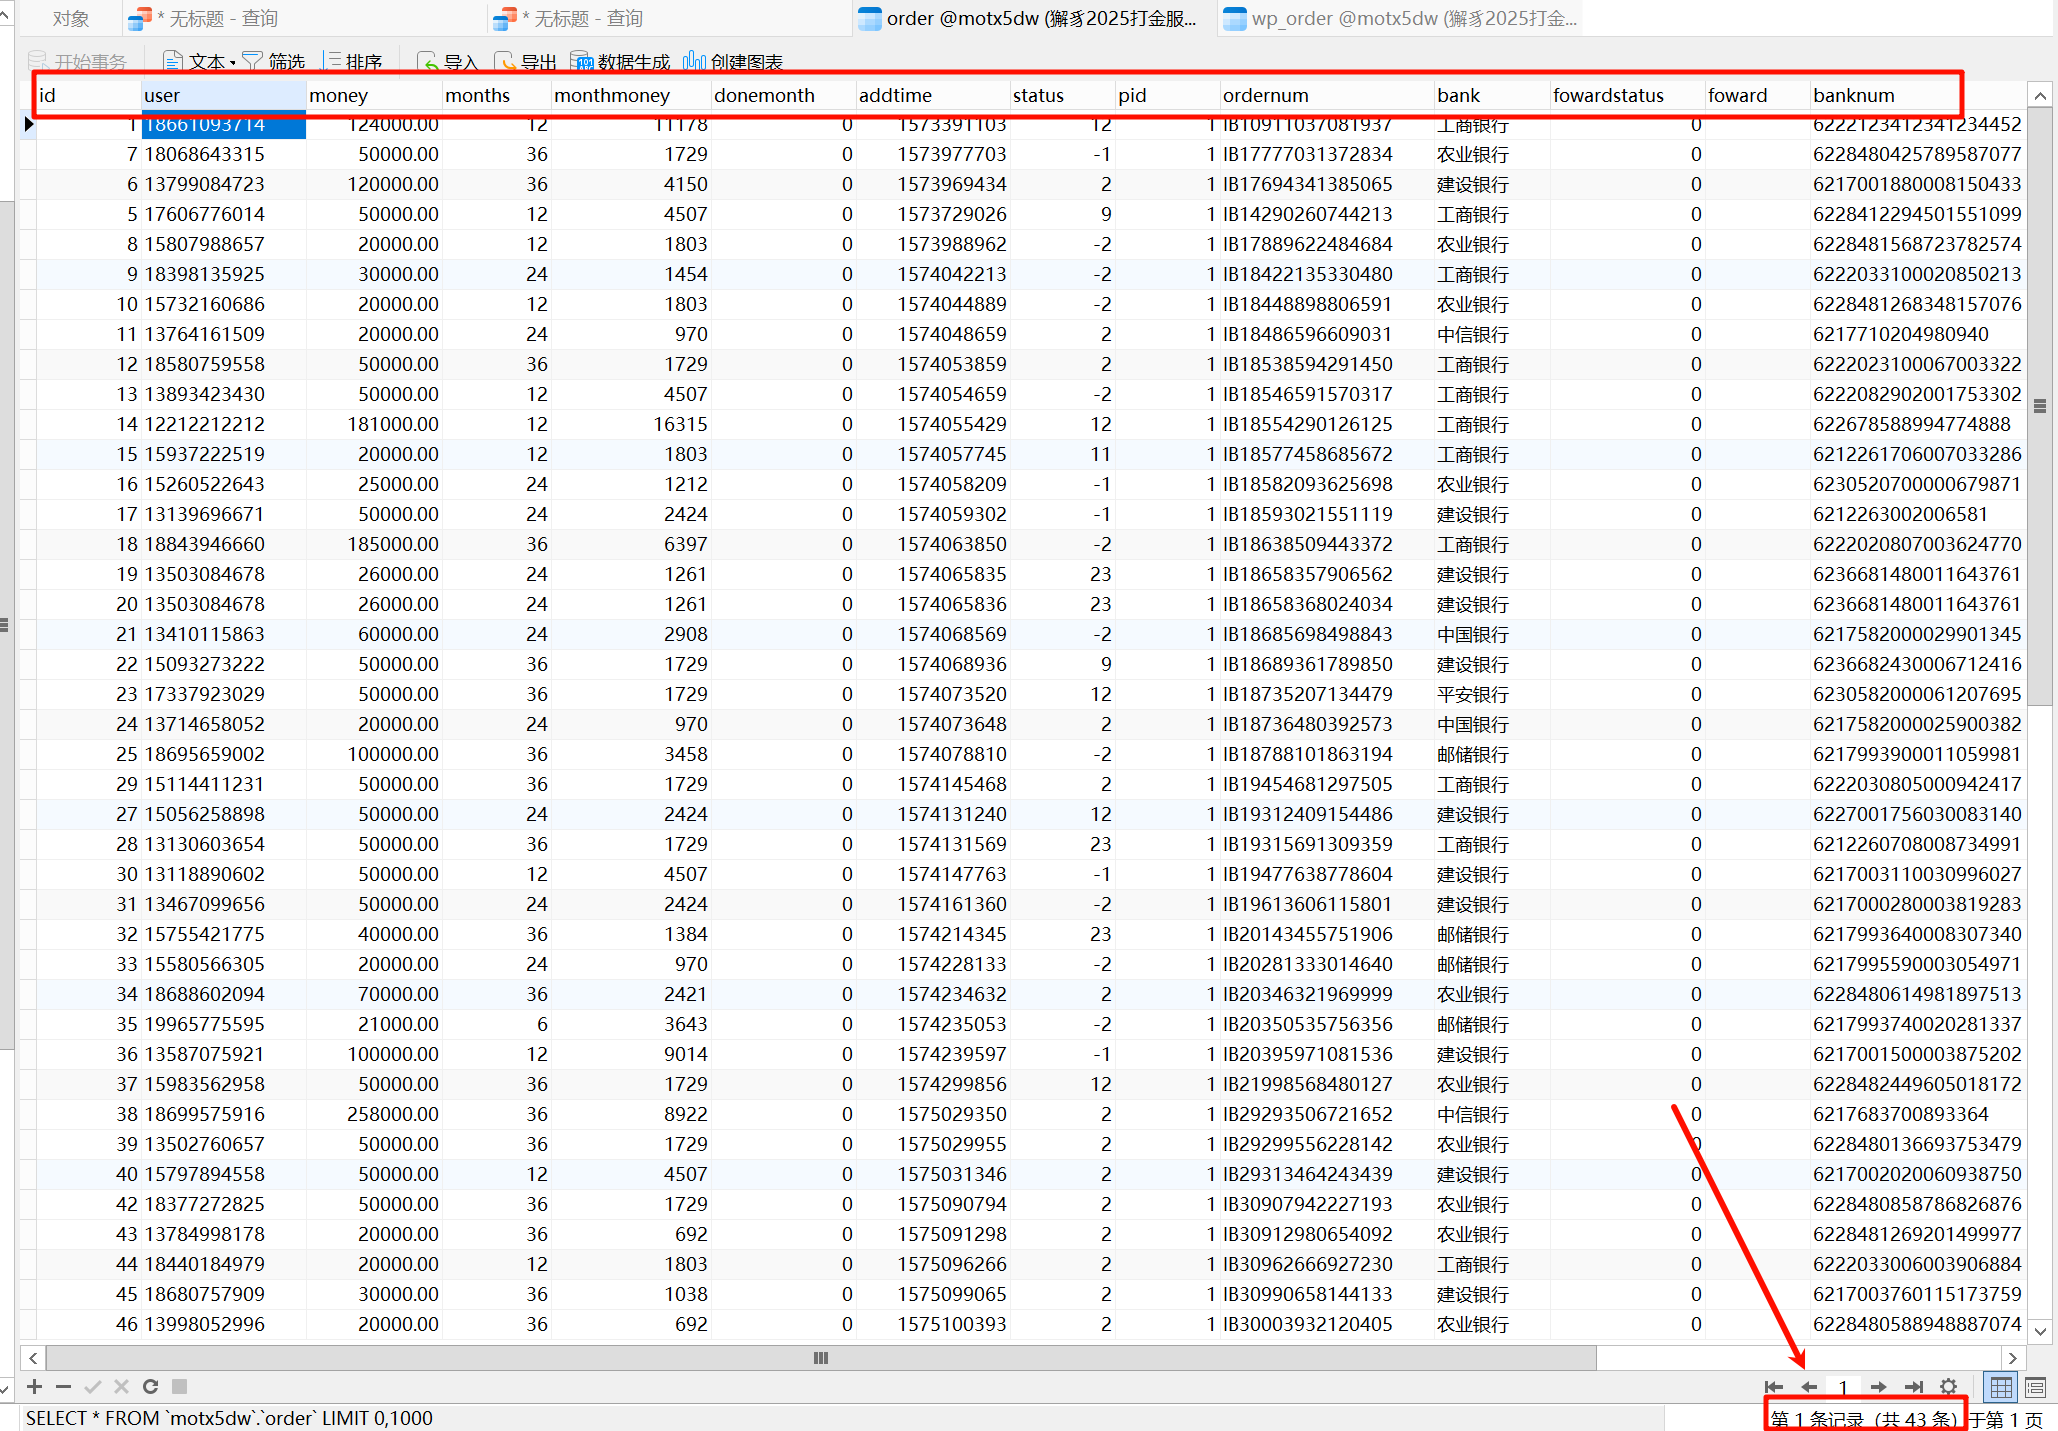
Task: Switch to form view mode
Action: (x=2035, y=1386)
